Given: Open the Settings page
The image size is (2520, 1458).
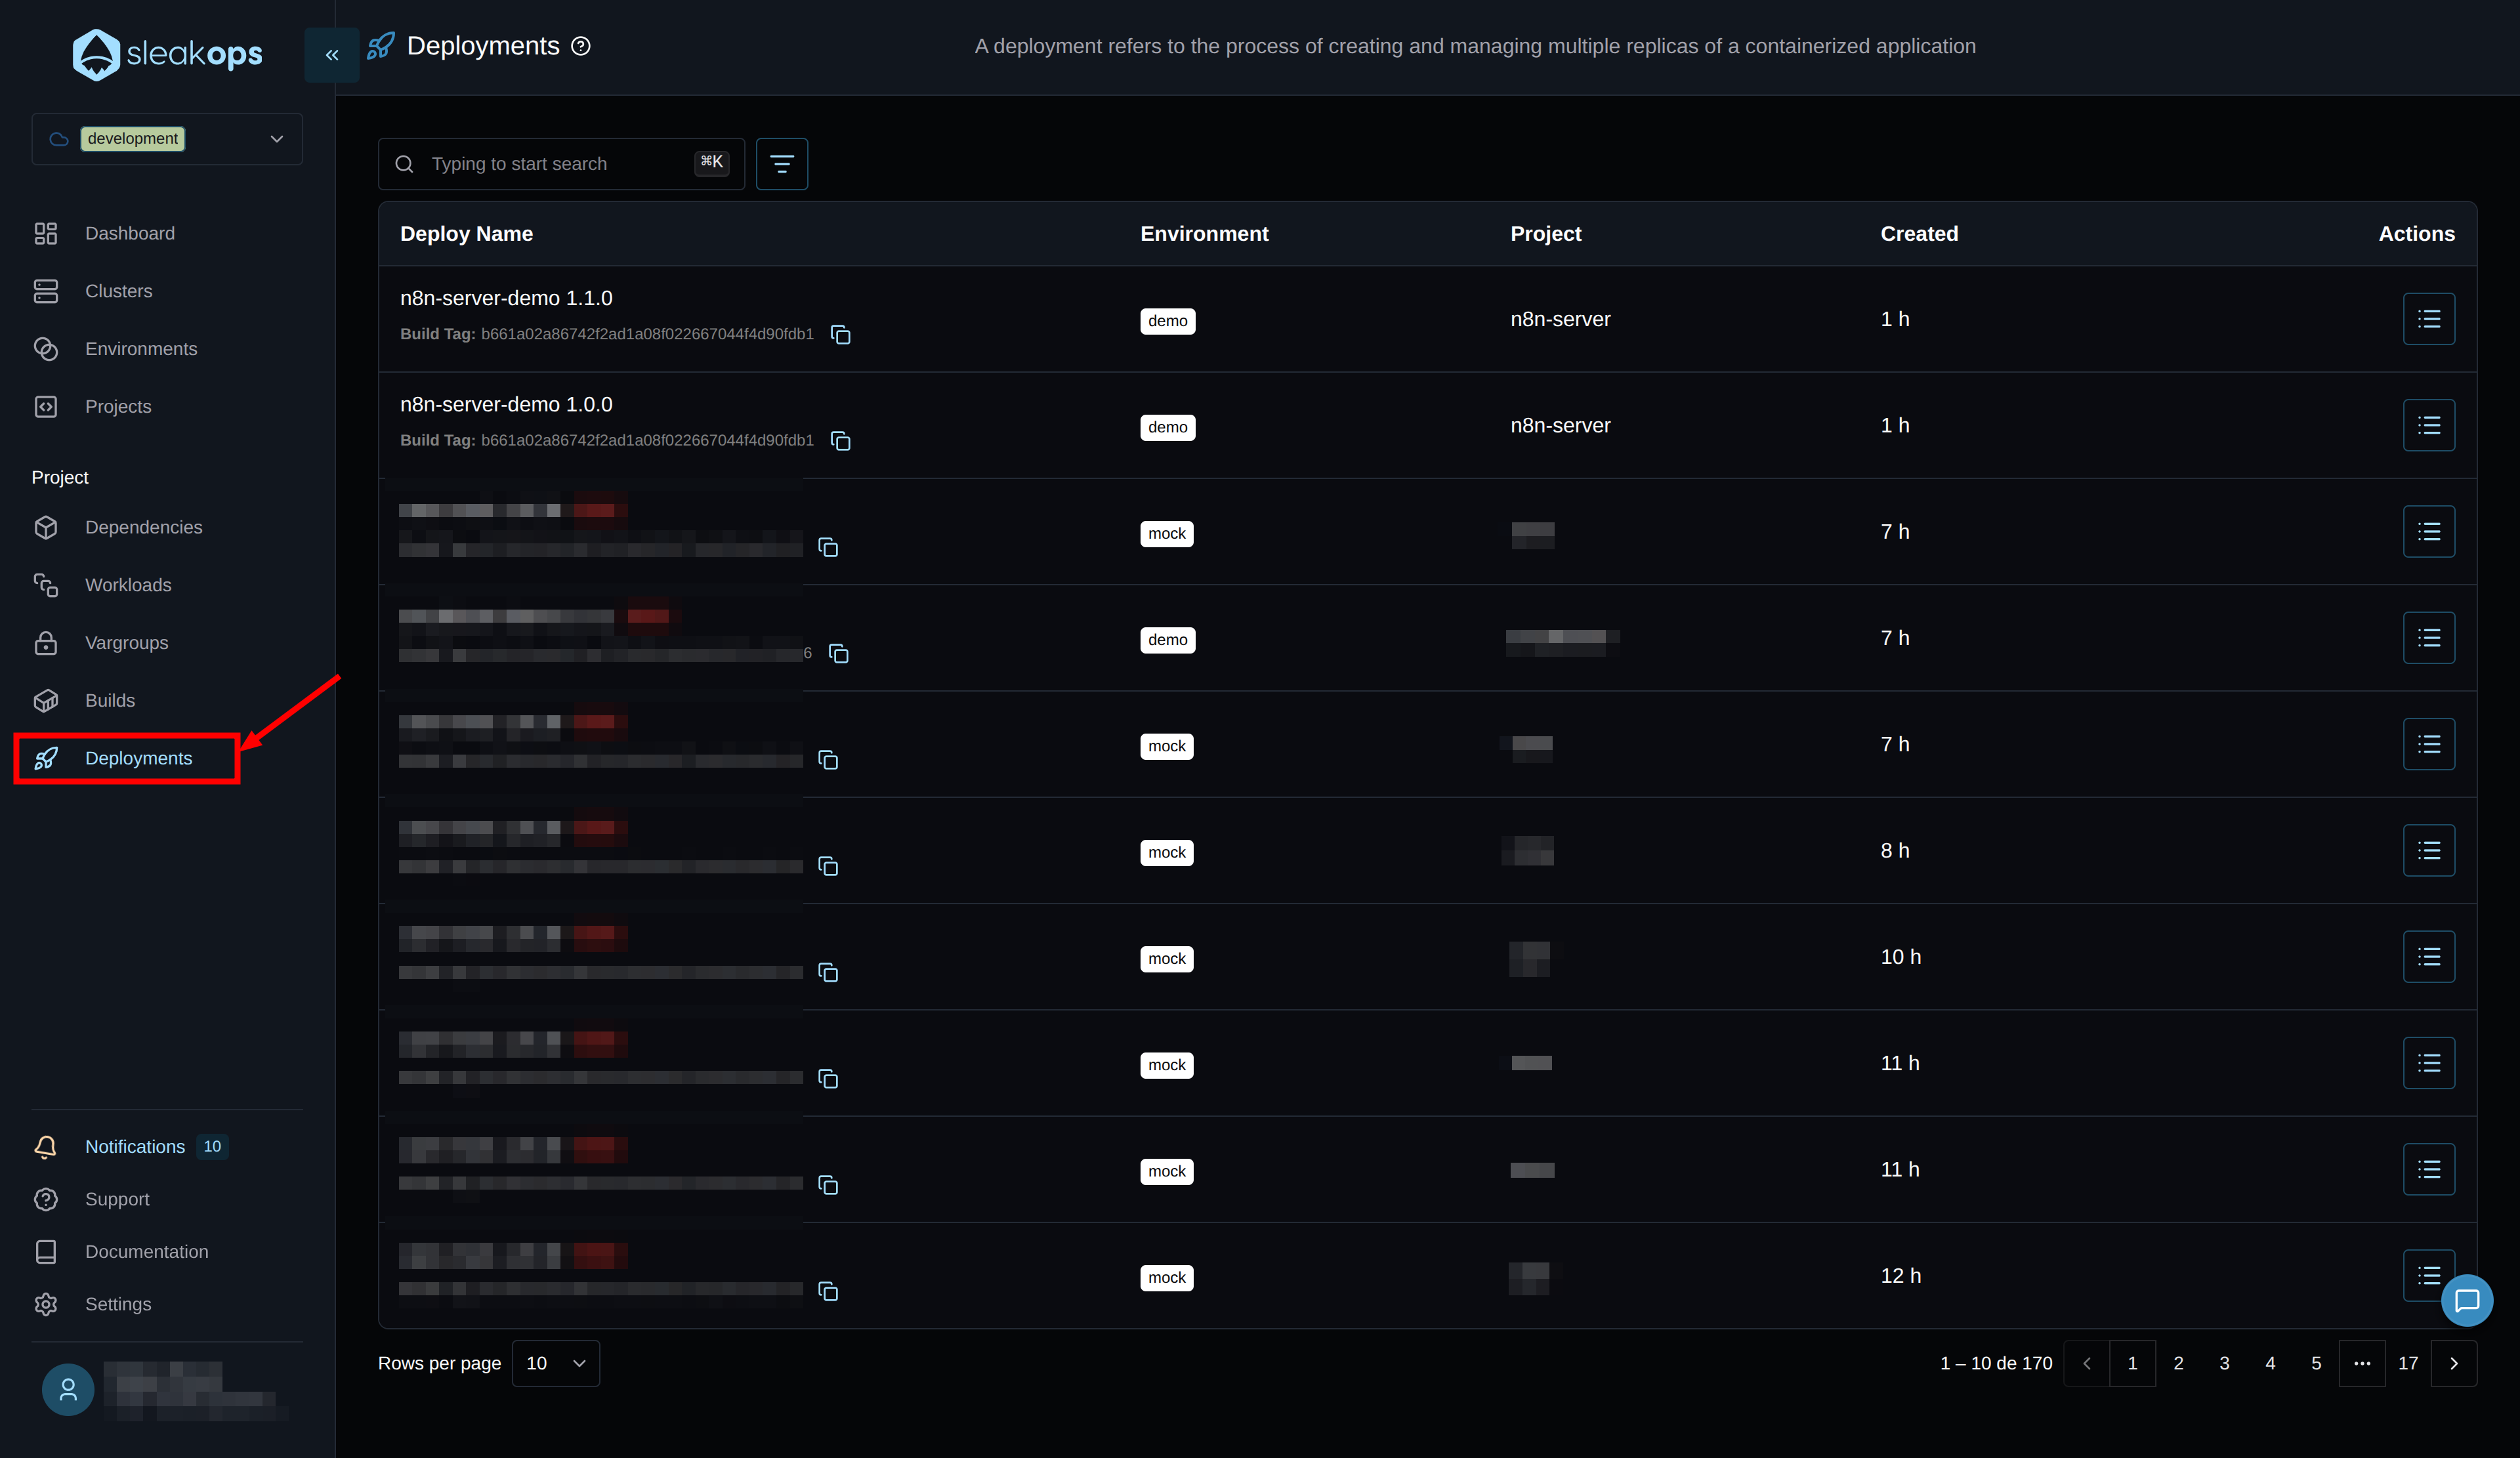Looking at the screenshot, I should coord(117,1304).
